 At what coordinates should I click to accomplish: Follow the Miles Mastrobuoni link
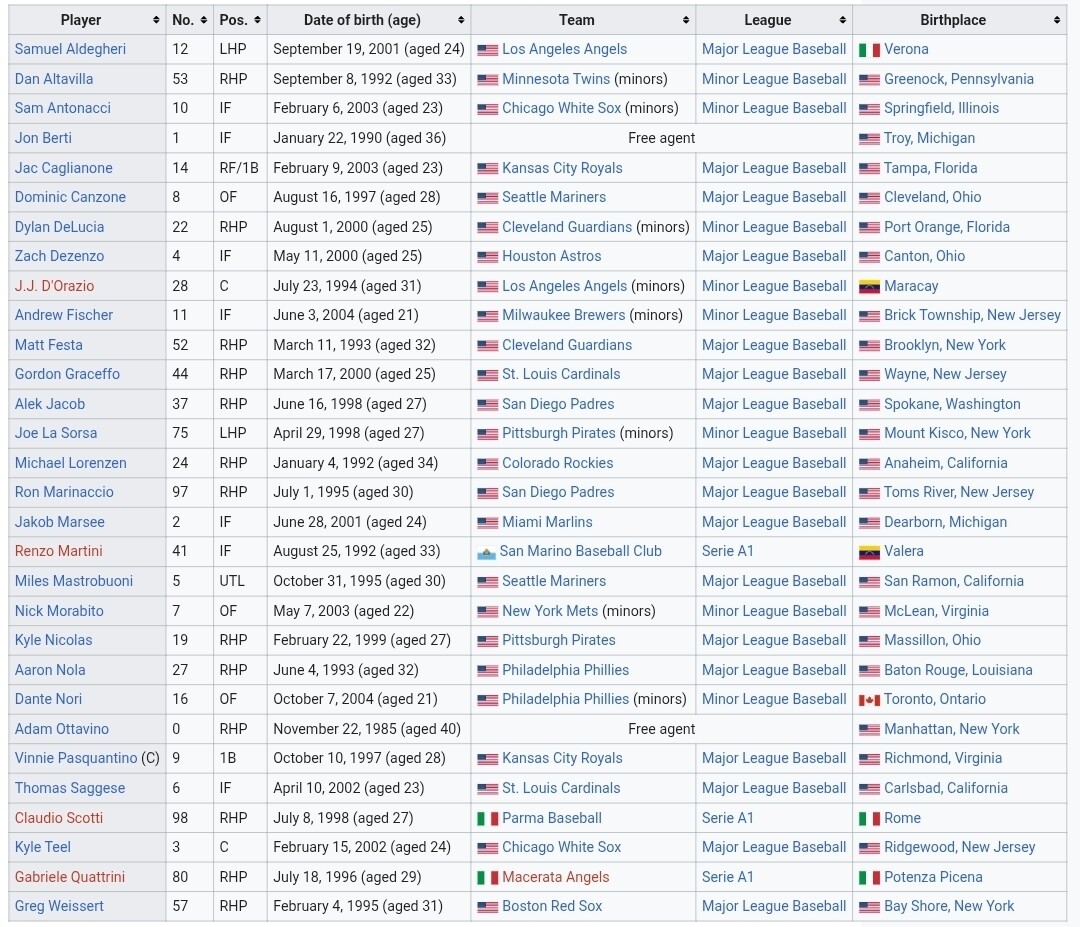74,581
